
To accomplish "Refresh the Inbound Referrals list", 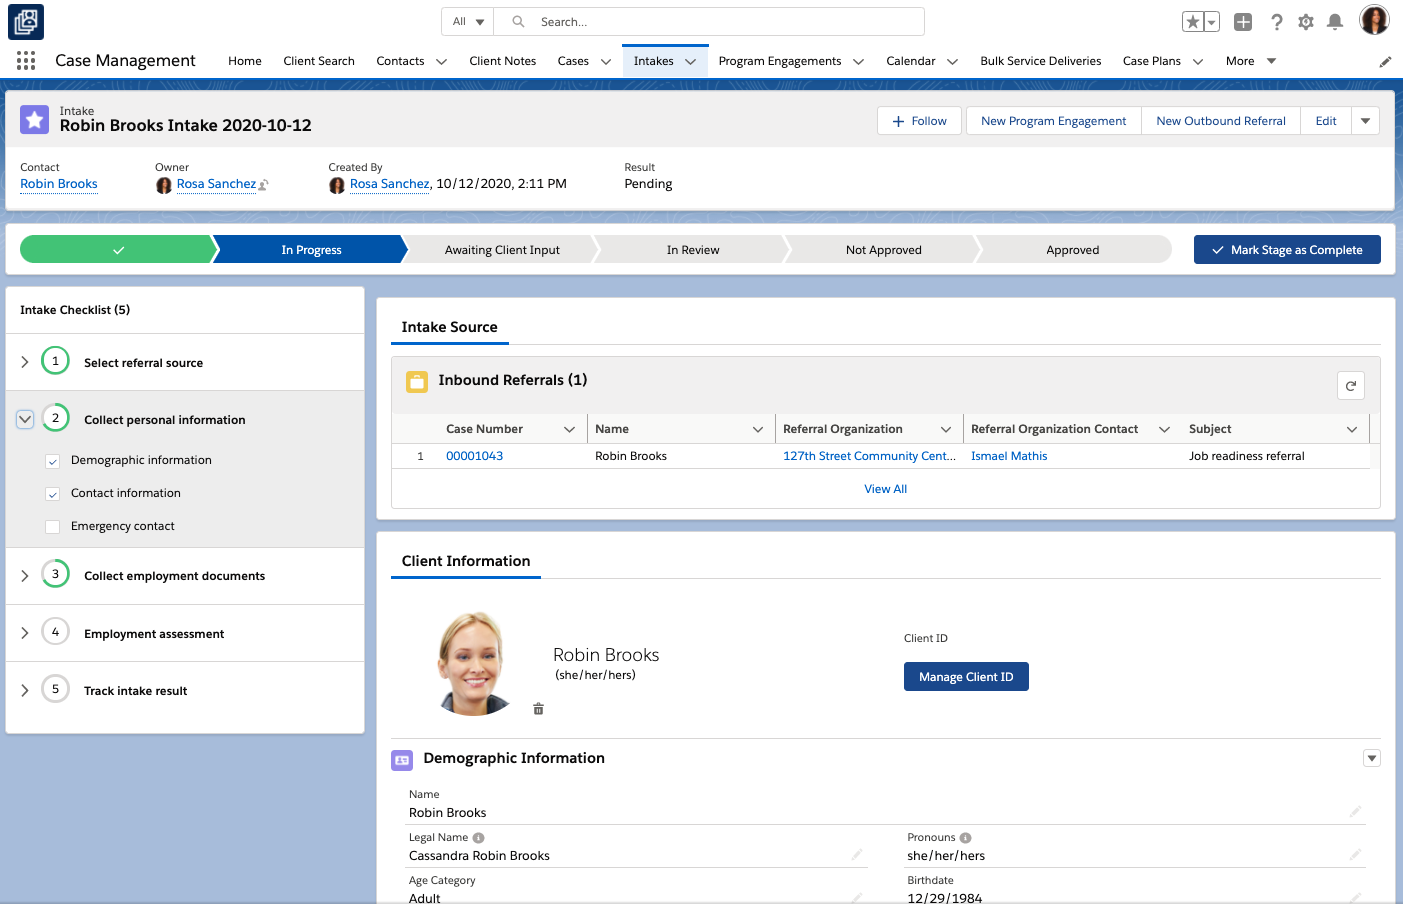I will point(1350,386).
